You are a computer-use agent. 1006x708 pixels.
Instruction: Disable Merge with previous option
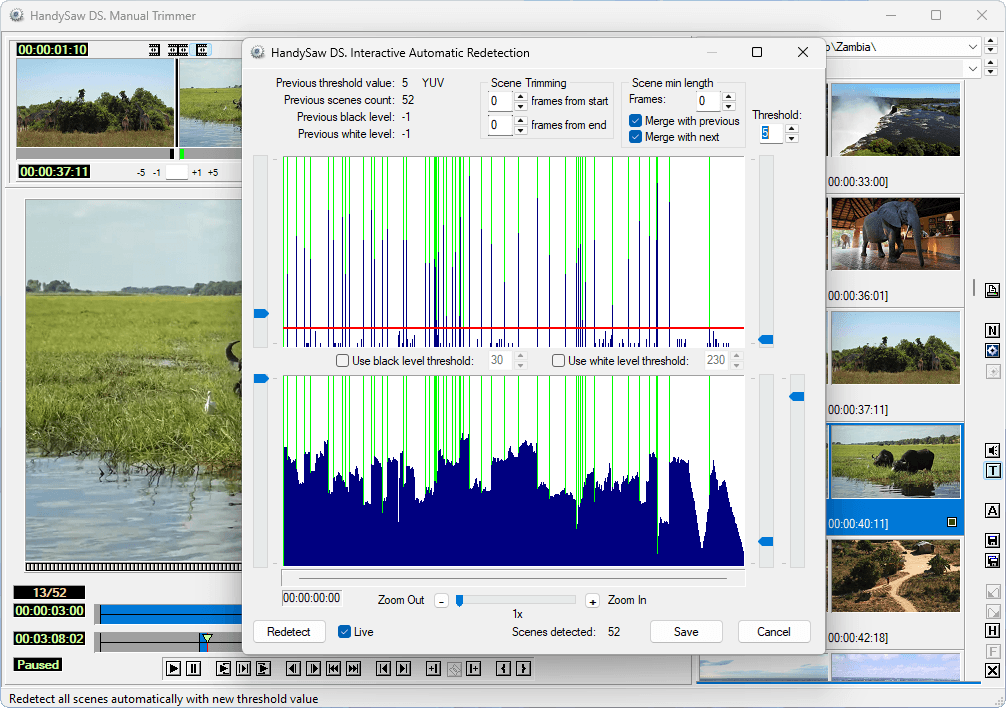click(636, 121)
